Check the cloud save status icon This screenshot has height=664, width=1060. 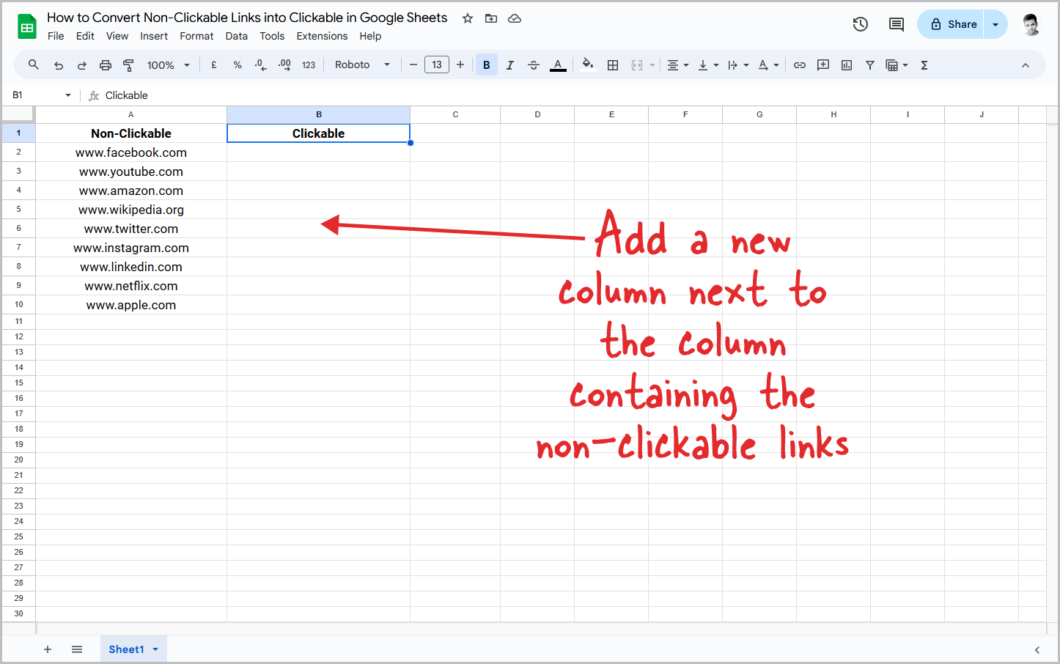click(x=514, y=18)
